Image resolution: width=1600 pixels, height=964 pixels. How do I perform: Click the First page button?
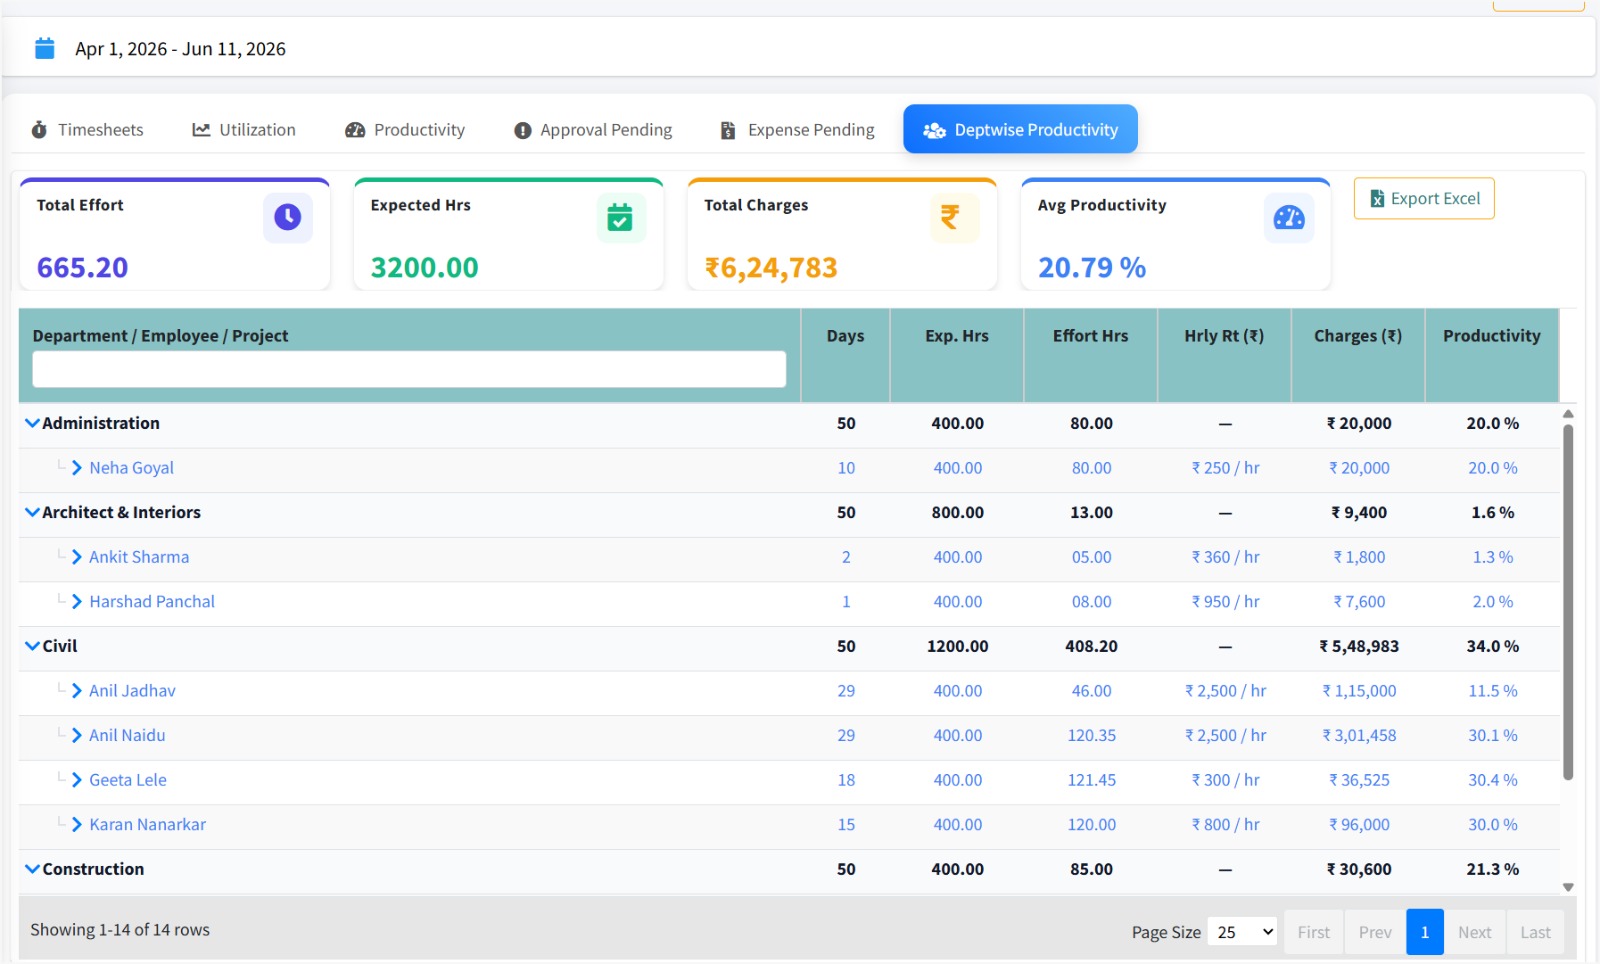(1314, 932)
